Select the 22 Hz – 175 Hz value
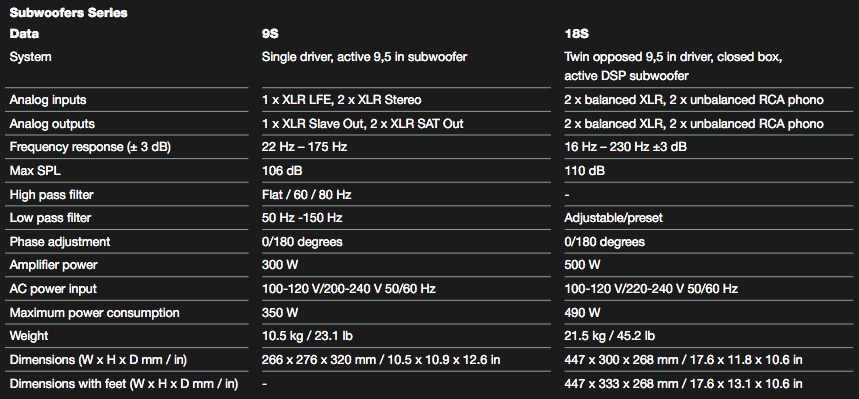The height and width of the screenshot is (399, 859). click(x=305, y=147)
